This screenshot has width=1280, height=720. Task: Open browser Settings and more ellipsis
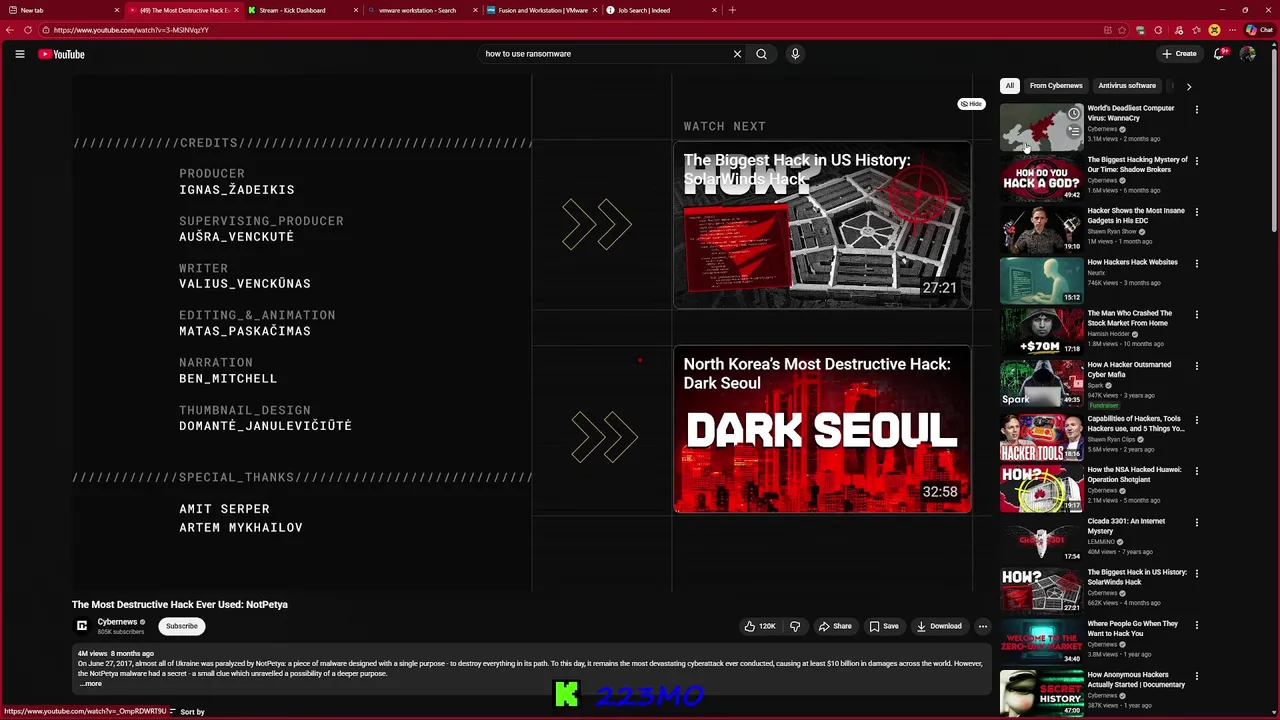click(1233, 30)
